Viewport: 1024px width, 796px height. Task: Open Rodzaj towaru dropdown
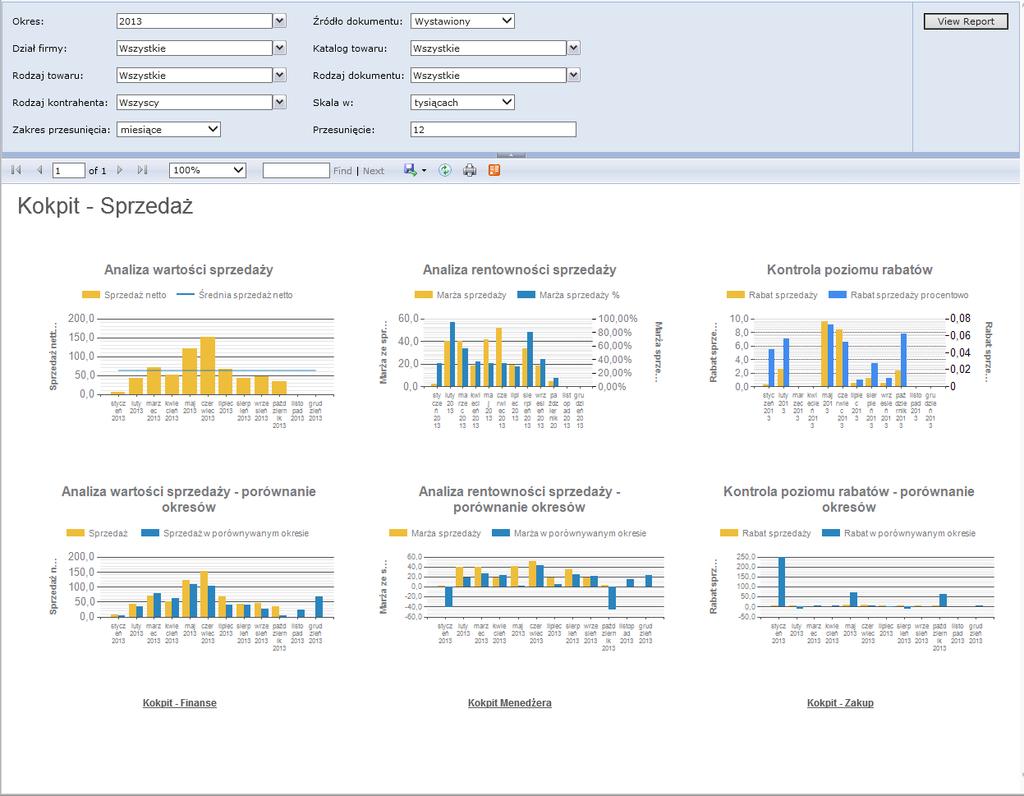280,75
